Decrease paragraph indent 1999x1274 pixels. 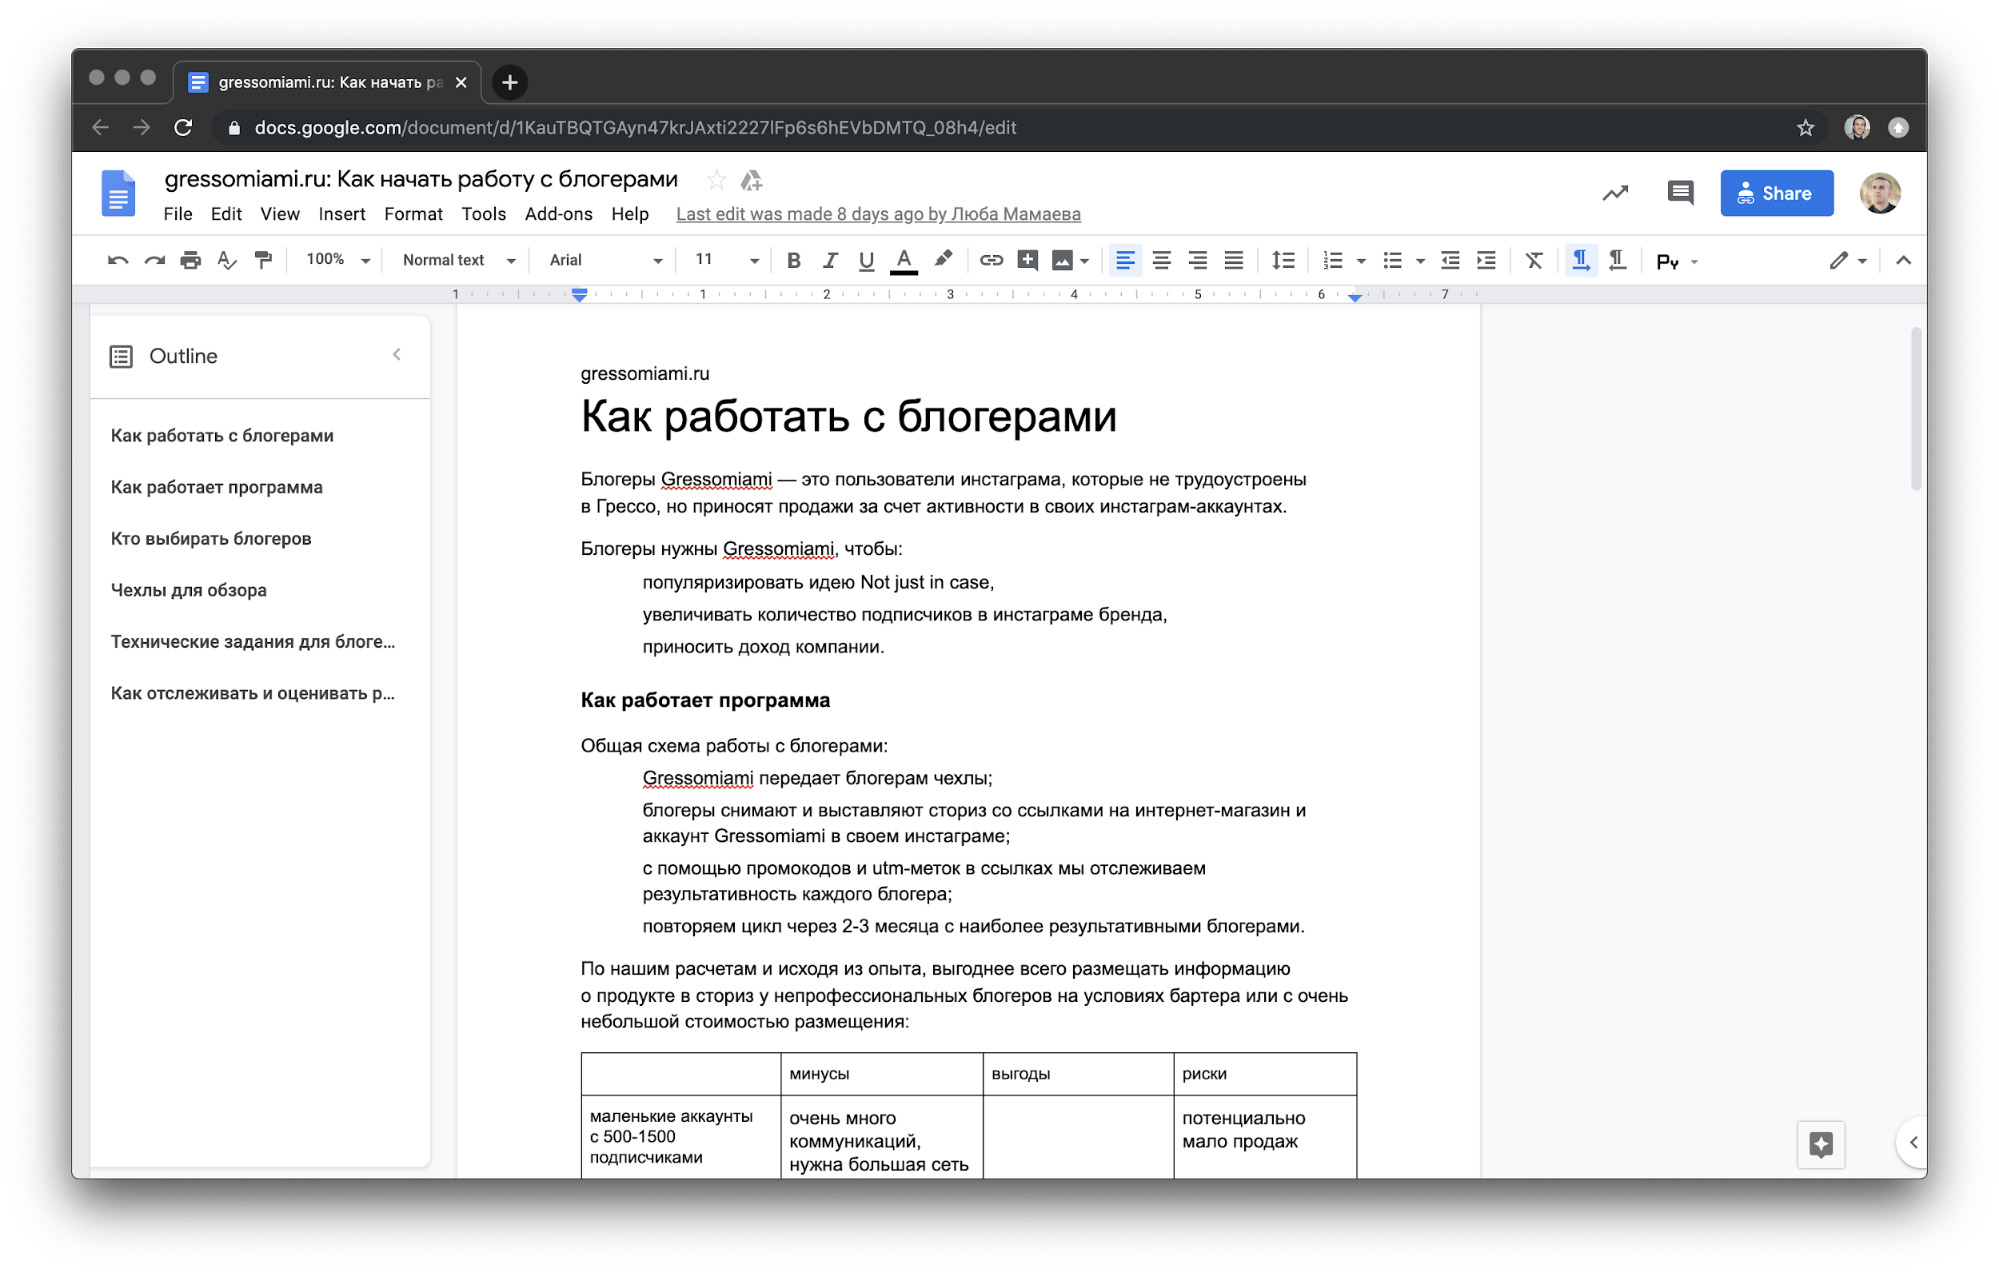coord(1450,261)
